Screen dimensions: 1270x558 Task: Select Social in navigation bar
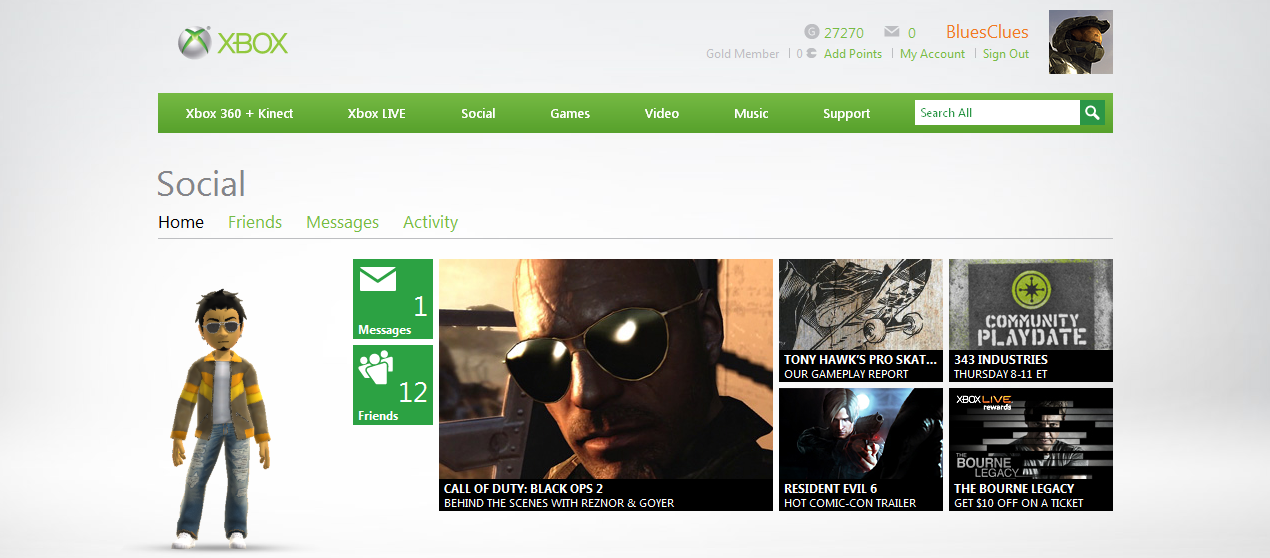coord(478,113)
